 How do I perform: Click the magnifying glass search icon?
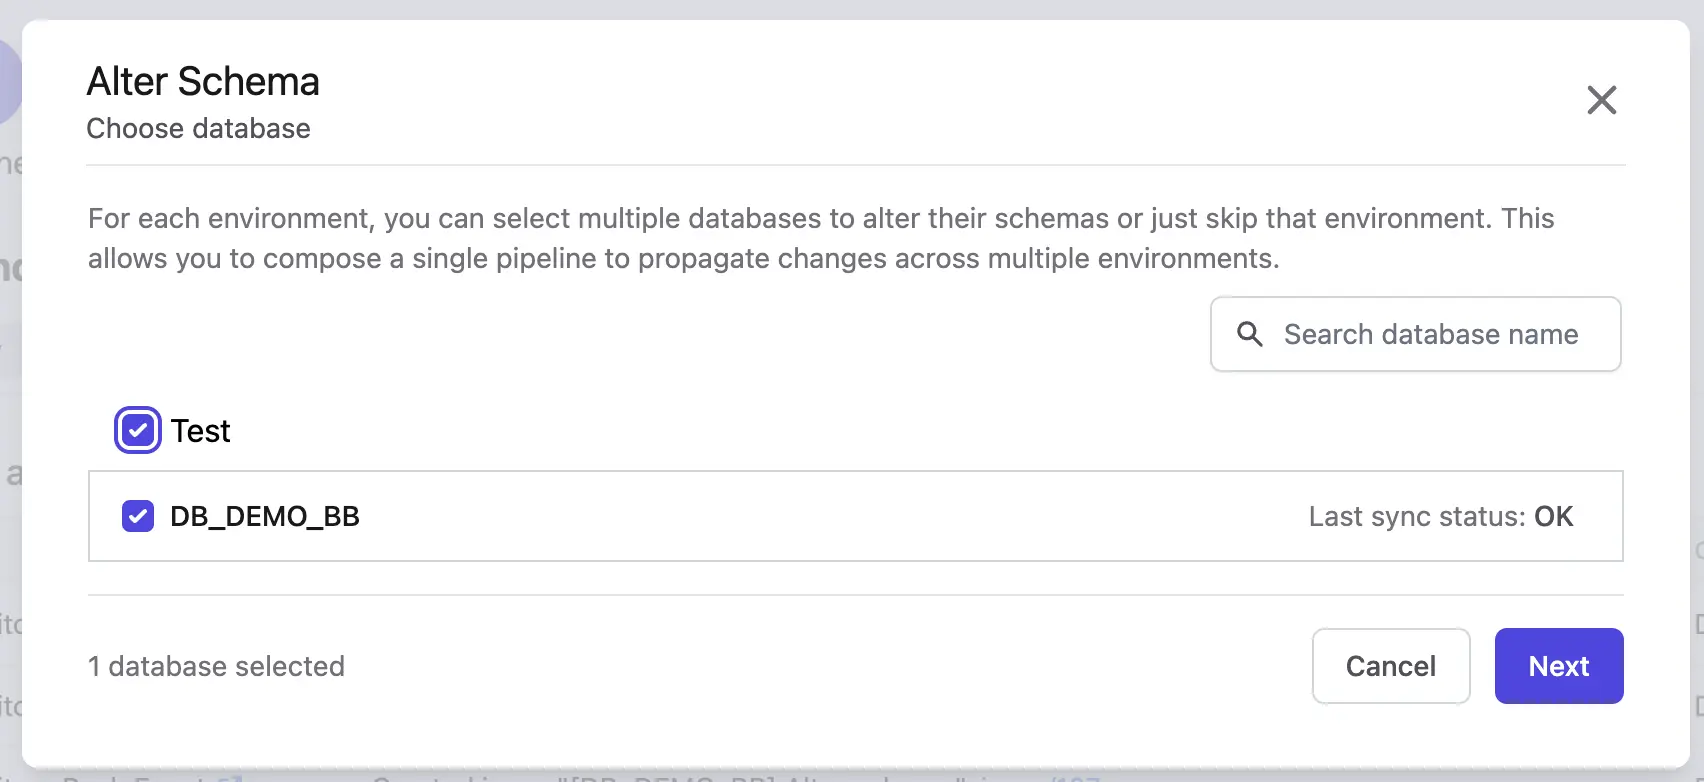pos(1249,334)
